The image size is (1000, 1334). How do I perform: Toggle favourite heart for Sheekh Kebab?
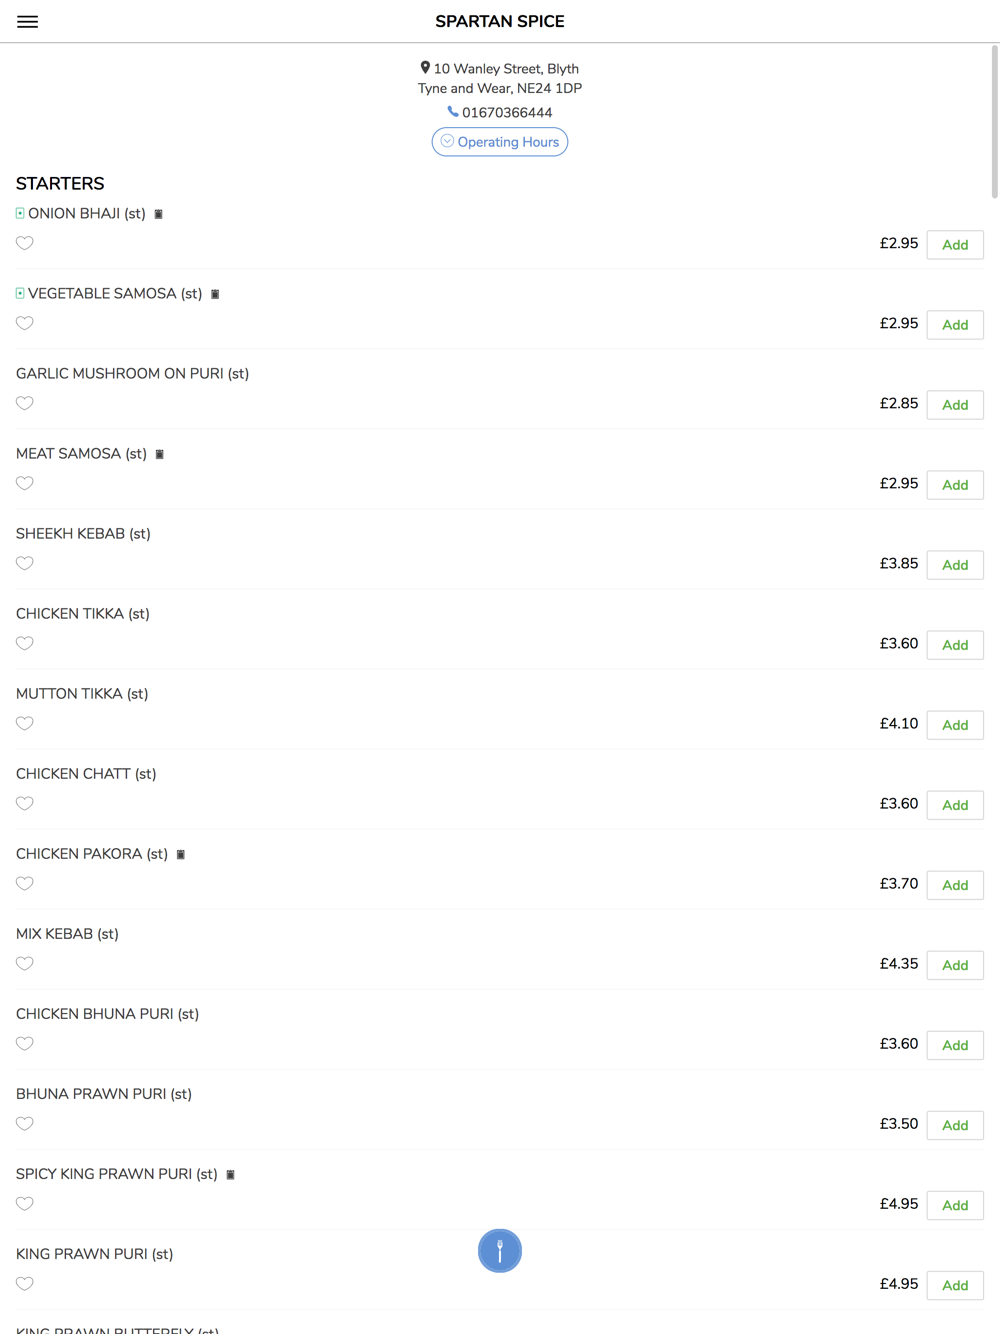(25, 563)
